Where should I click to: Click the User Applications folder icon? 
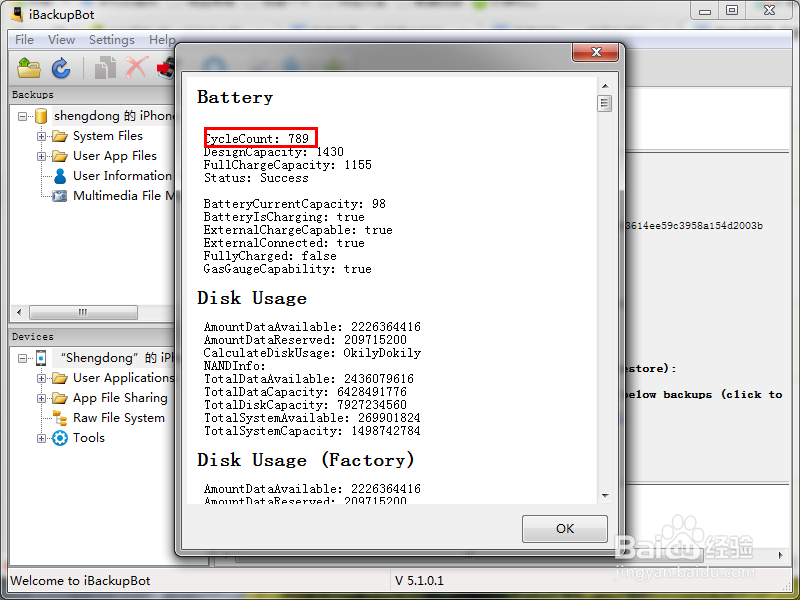60,378
